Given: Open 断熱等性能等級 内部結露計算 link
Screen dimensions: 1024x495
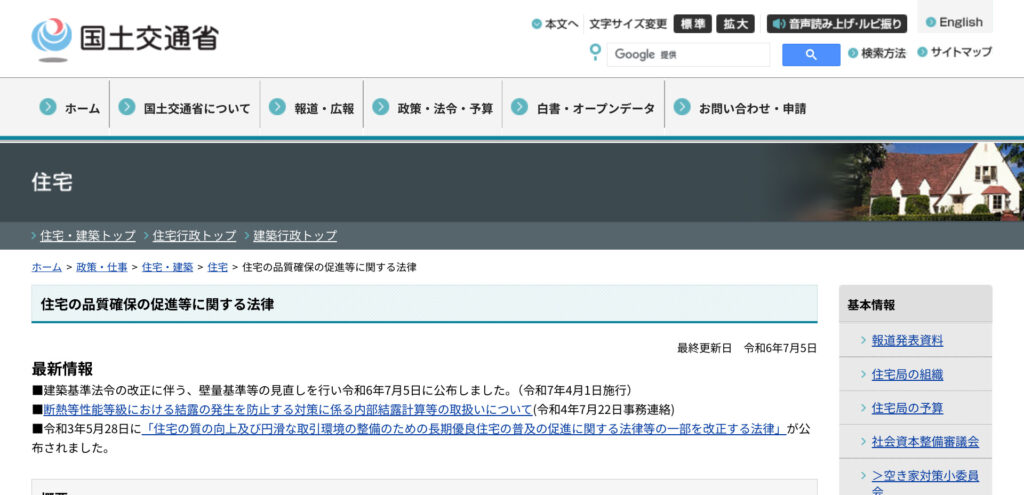Looking at the screenshot, I should 288,409.
